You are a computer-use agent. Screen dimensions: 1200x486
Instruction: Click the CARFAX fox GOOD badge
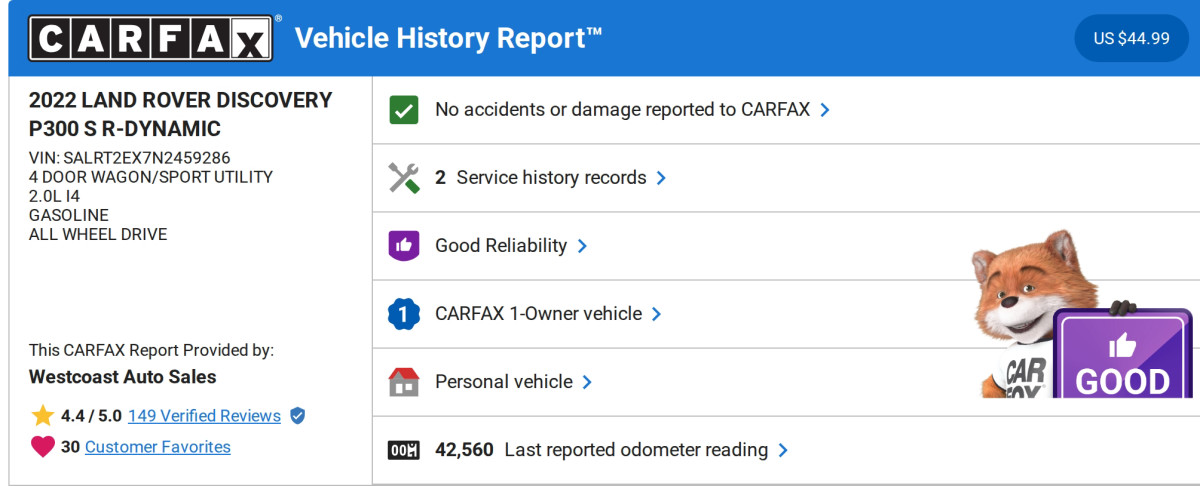[x=1121, y=360]
